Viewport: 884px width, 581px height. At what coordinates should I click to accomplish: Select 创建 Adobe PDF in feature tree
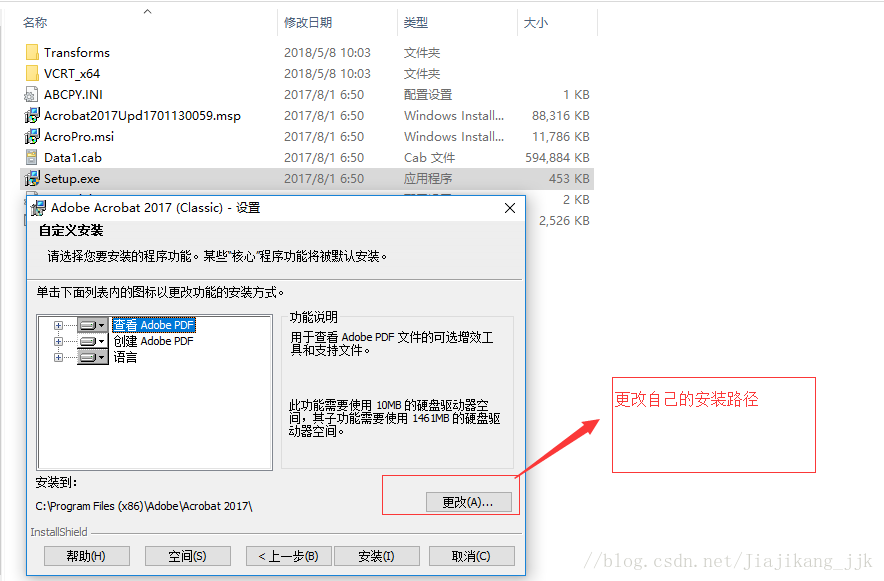tap(153, 341)
